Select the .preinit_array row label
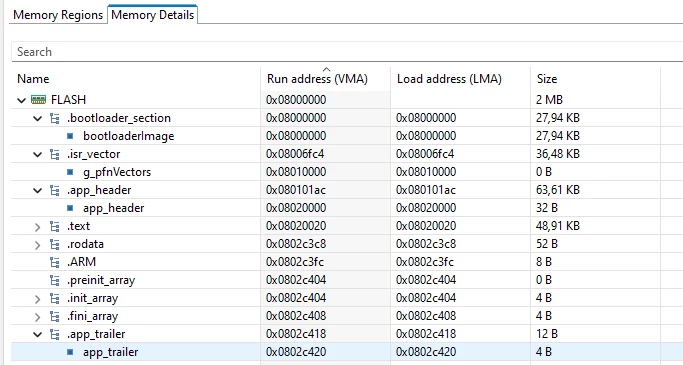The image size is (683, 365). click(x=101, y=280)
